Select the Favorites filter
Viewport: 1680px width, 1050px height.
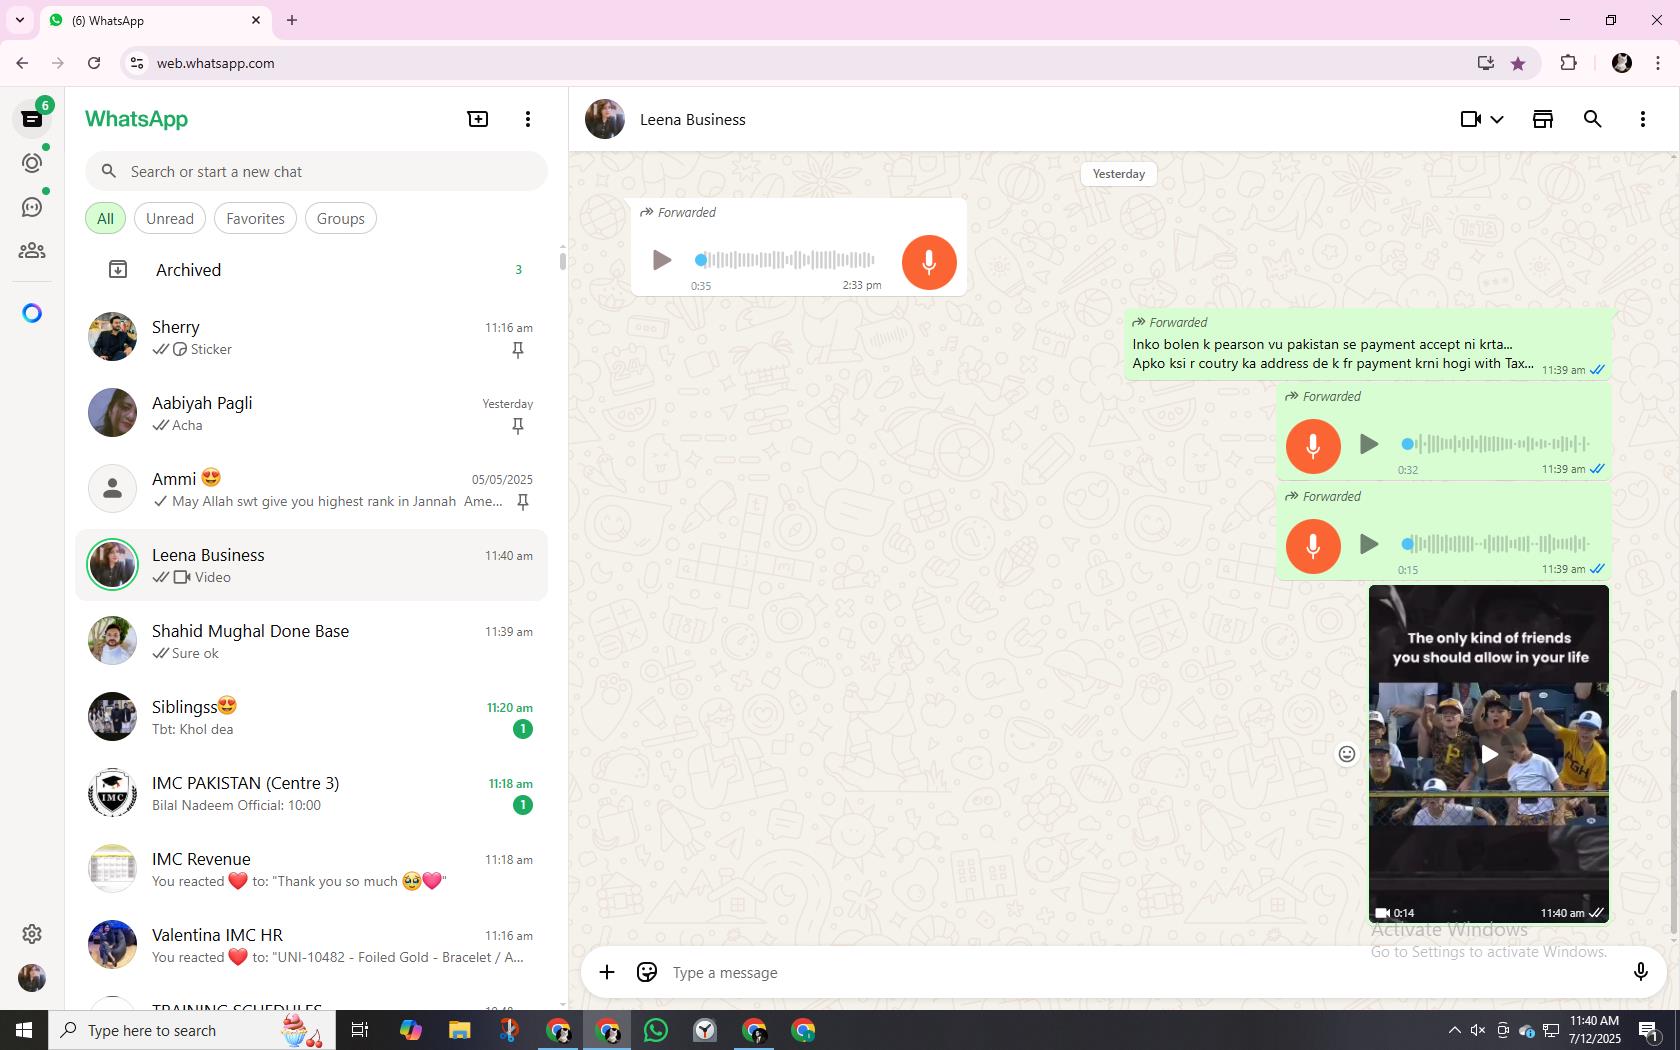[255, 219]
